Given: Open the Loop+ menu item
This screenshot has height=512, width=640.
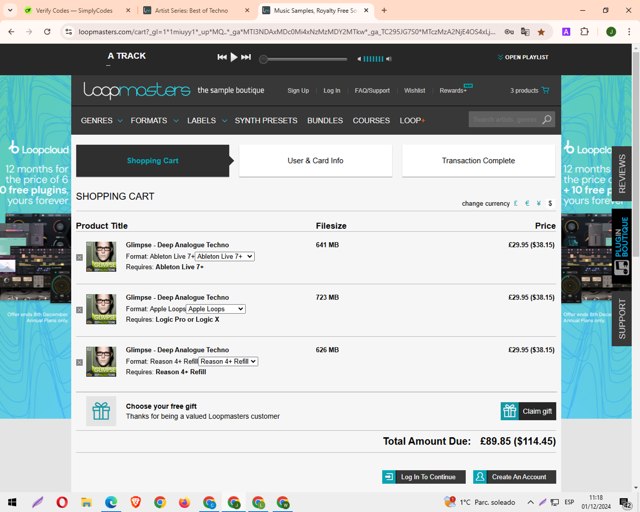Looking at the screenshot, I should [x=412, y=120].
